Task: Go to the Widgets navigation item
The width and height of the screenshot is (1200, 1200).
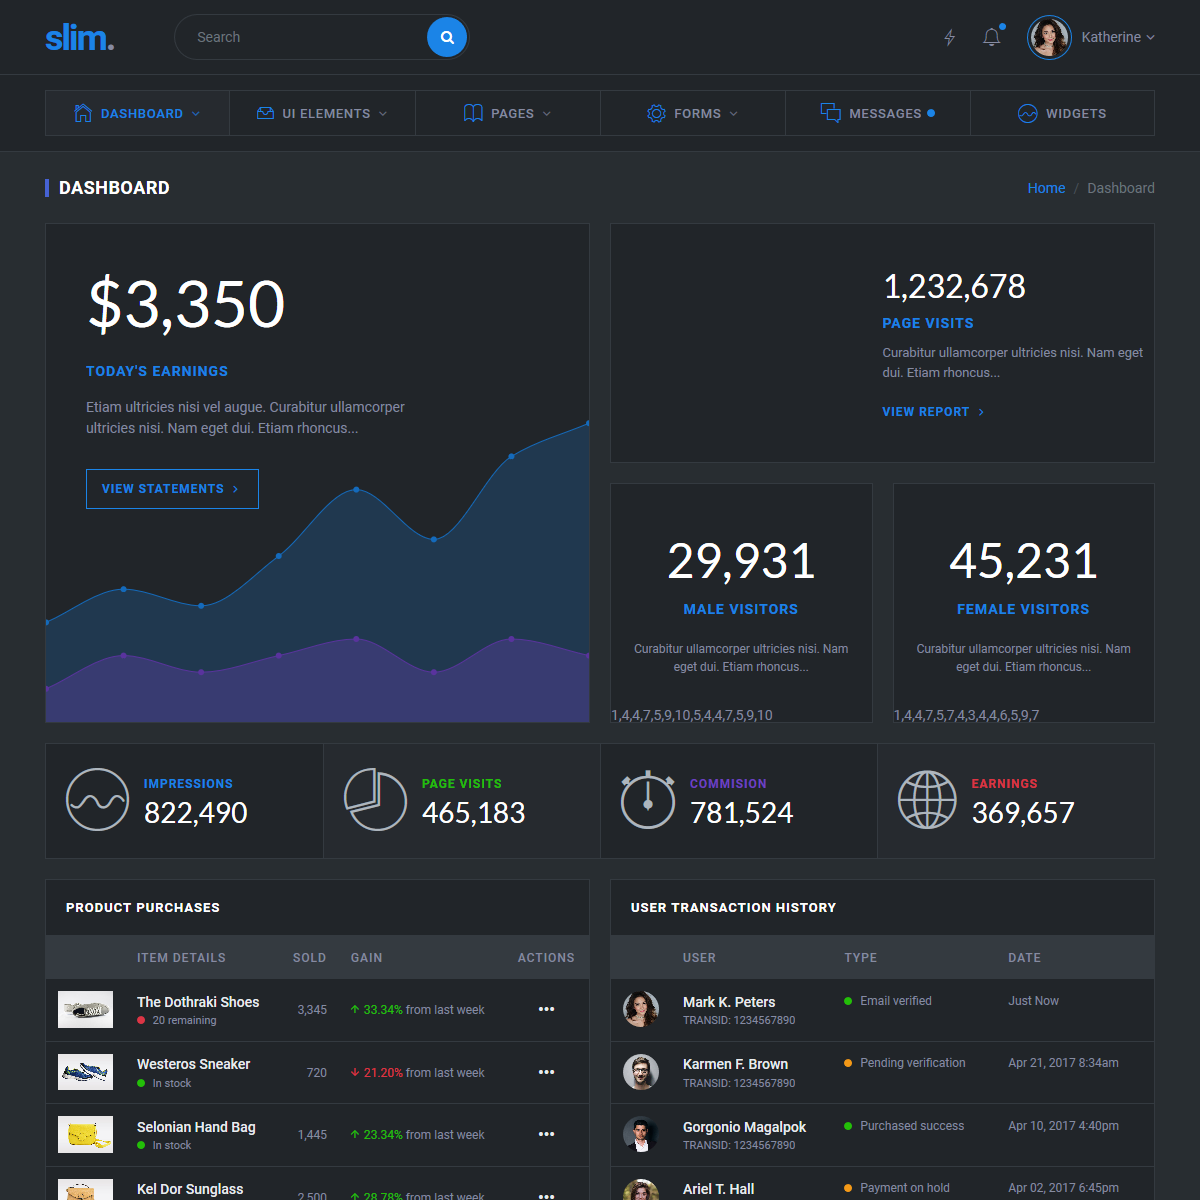Action: pyautogui.click(x=1062, y=113)
